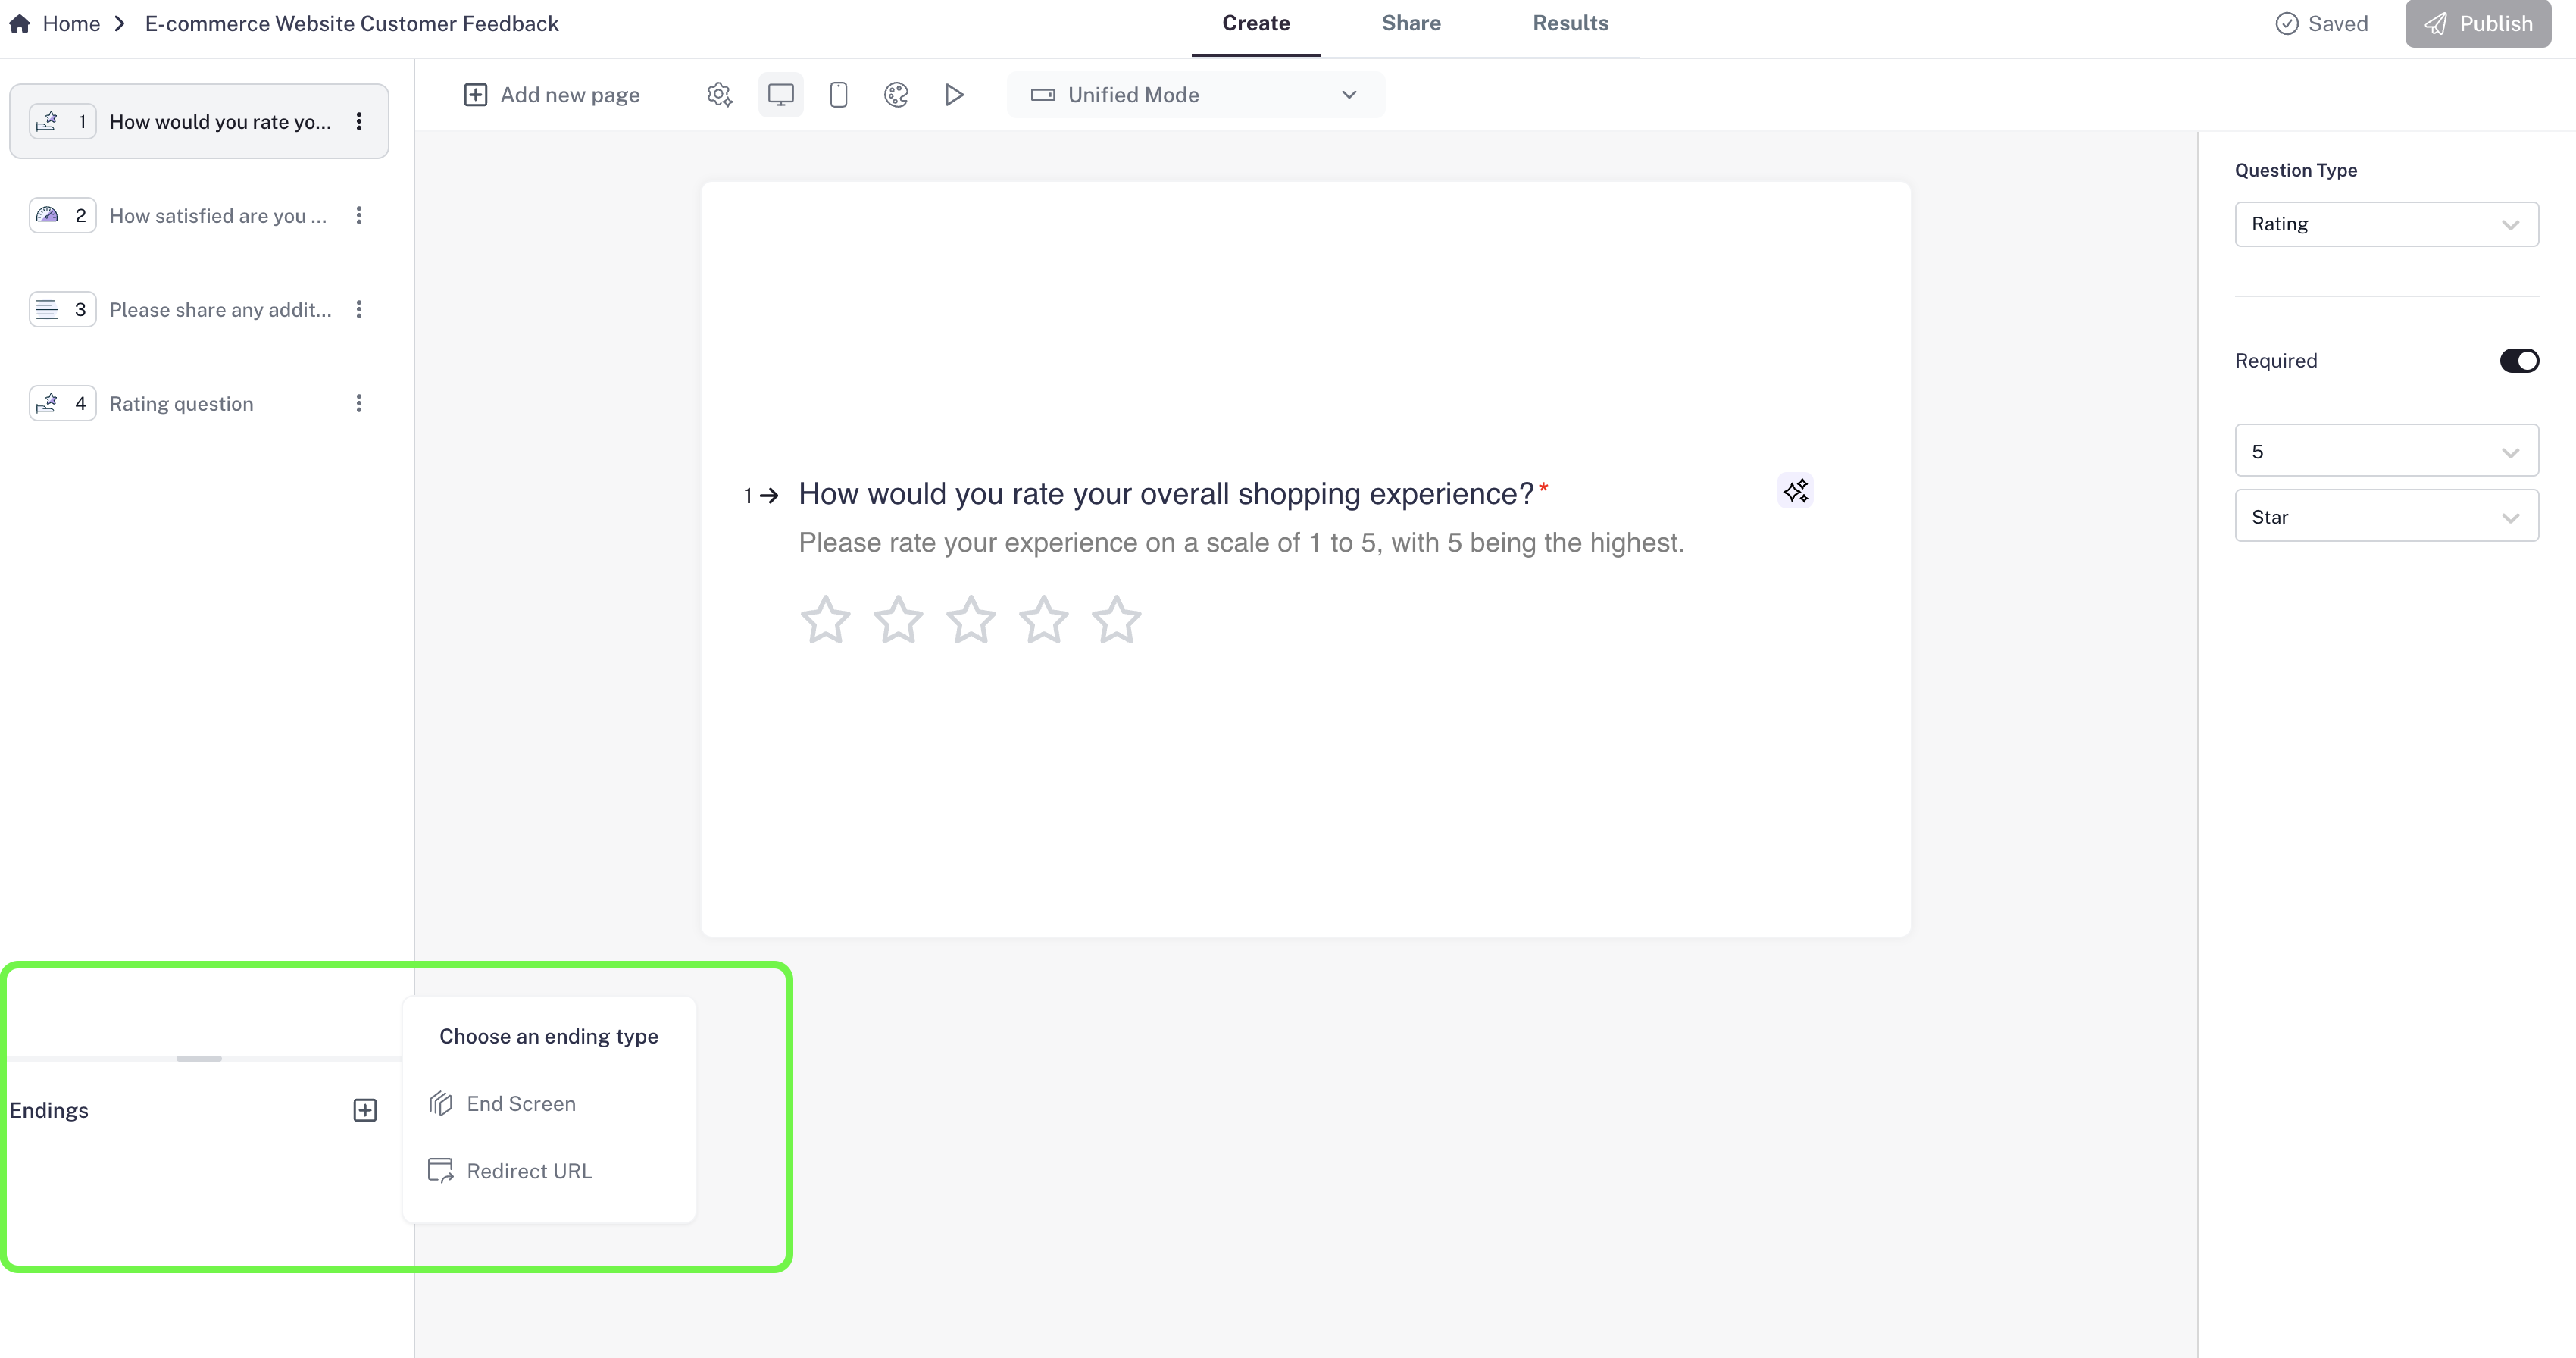Viewport: 2576px width, 1358px height.
Task: Open the Question Type Rating dropdown
Action: (x=2386, y=224)
